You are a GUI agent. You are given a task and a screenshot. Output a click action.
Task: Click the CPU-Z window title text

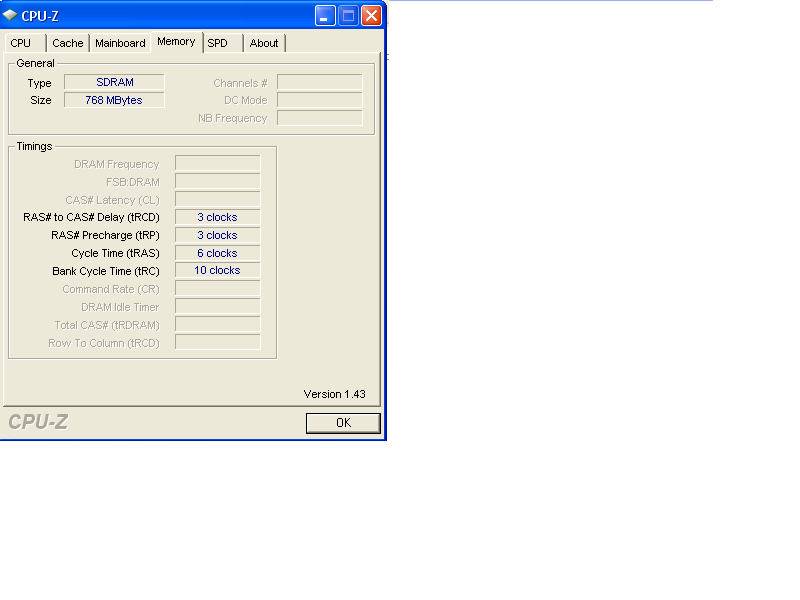(x=40, y=16)
